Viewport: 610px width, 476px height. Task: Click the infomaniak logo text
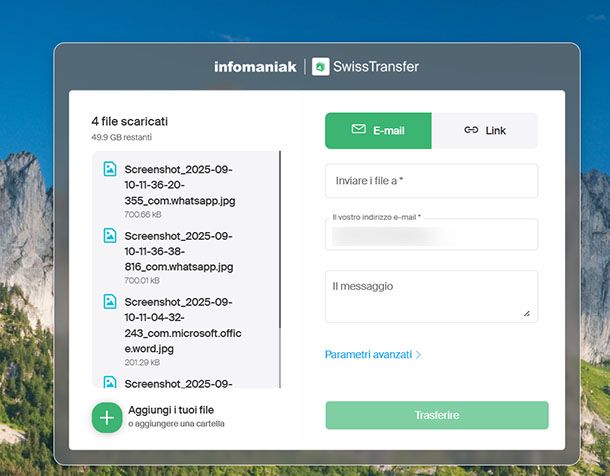coord(255,67)
